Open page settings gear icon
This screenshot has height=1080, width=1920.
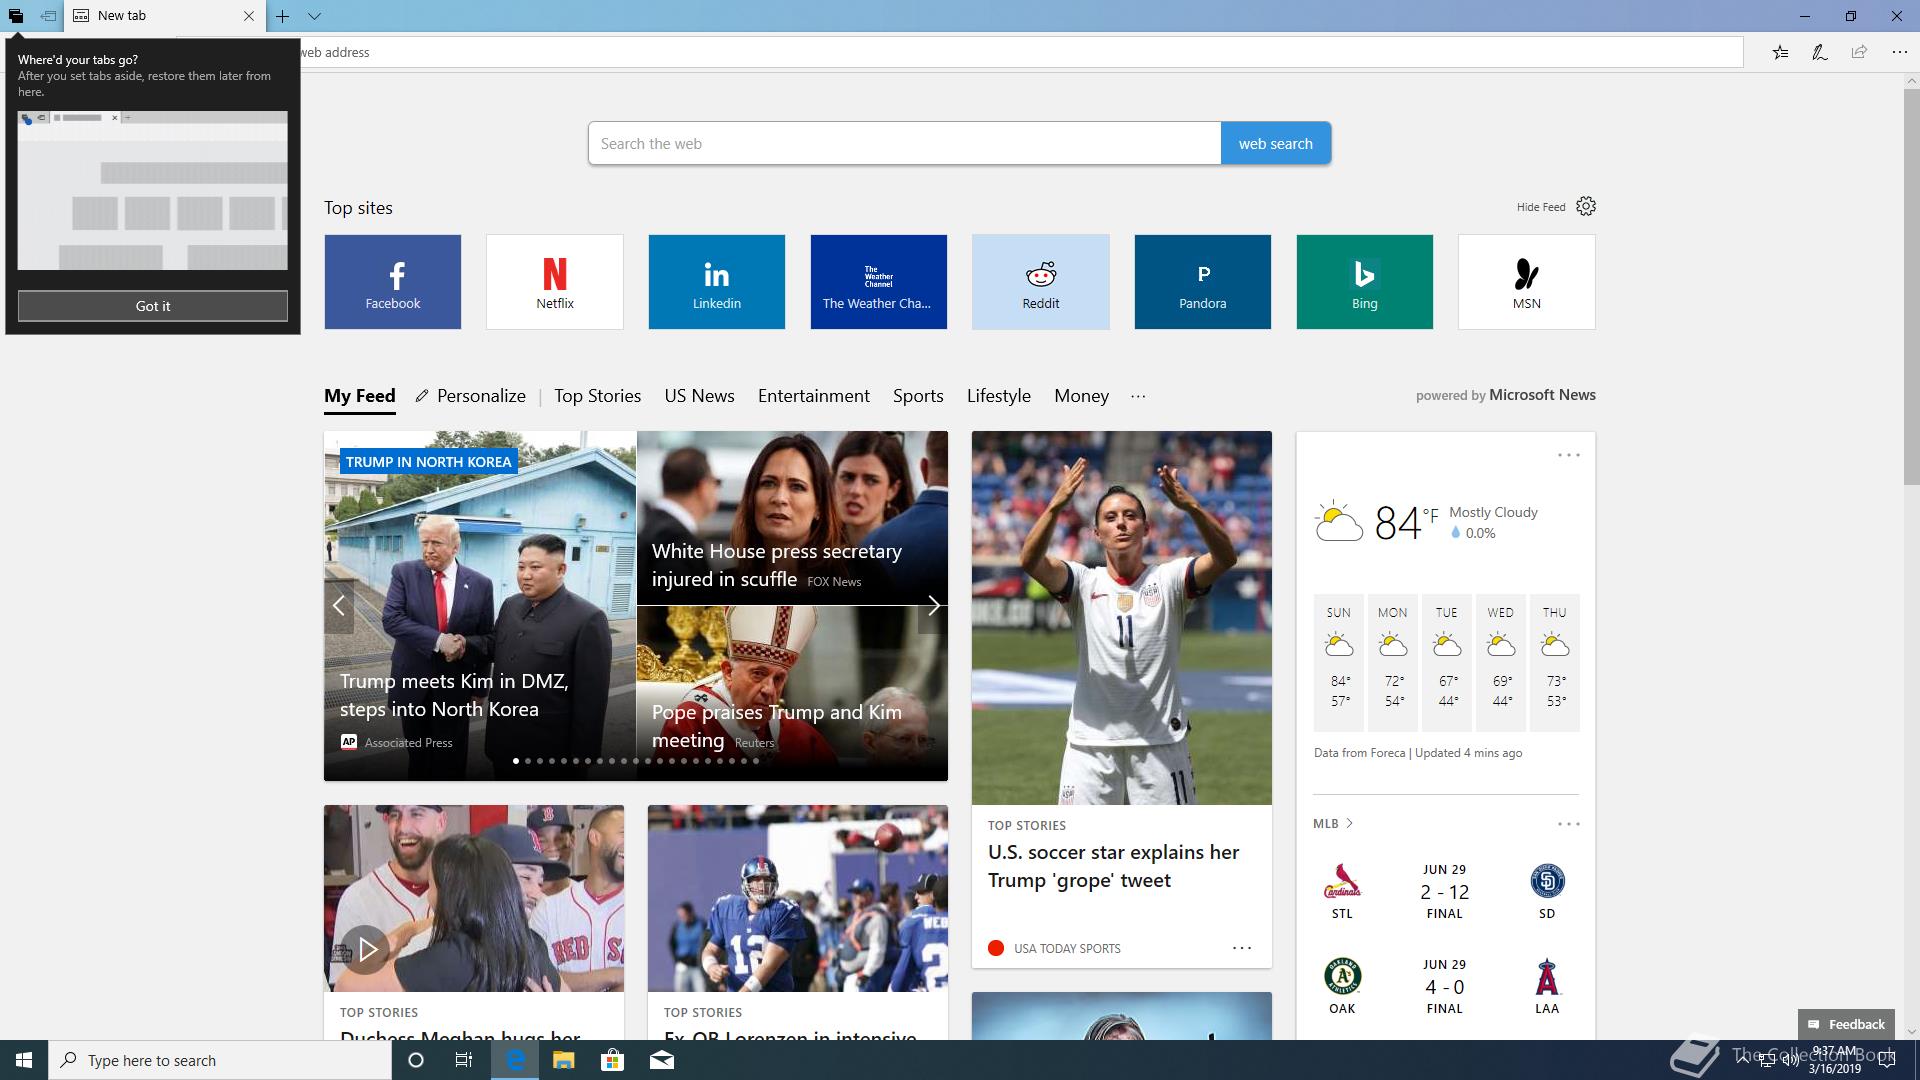(x=1586, y=206)
